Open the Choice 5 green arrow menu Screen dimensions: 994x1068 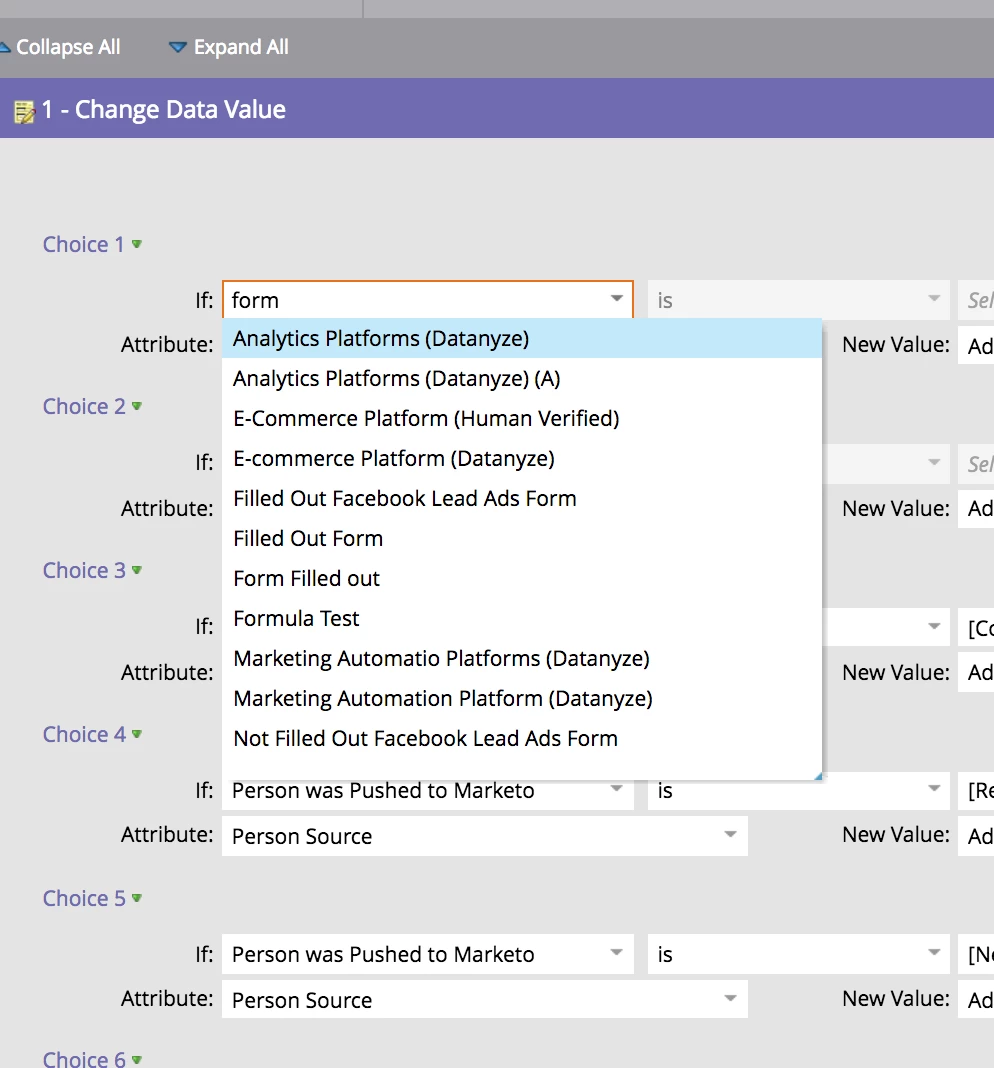[x=137, y=898]
